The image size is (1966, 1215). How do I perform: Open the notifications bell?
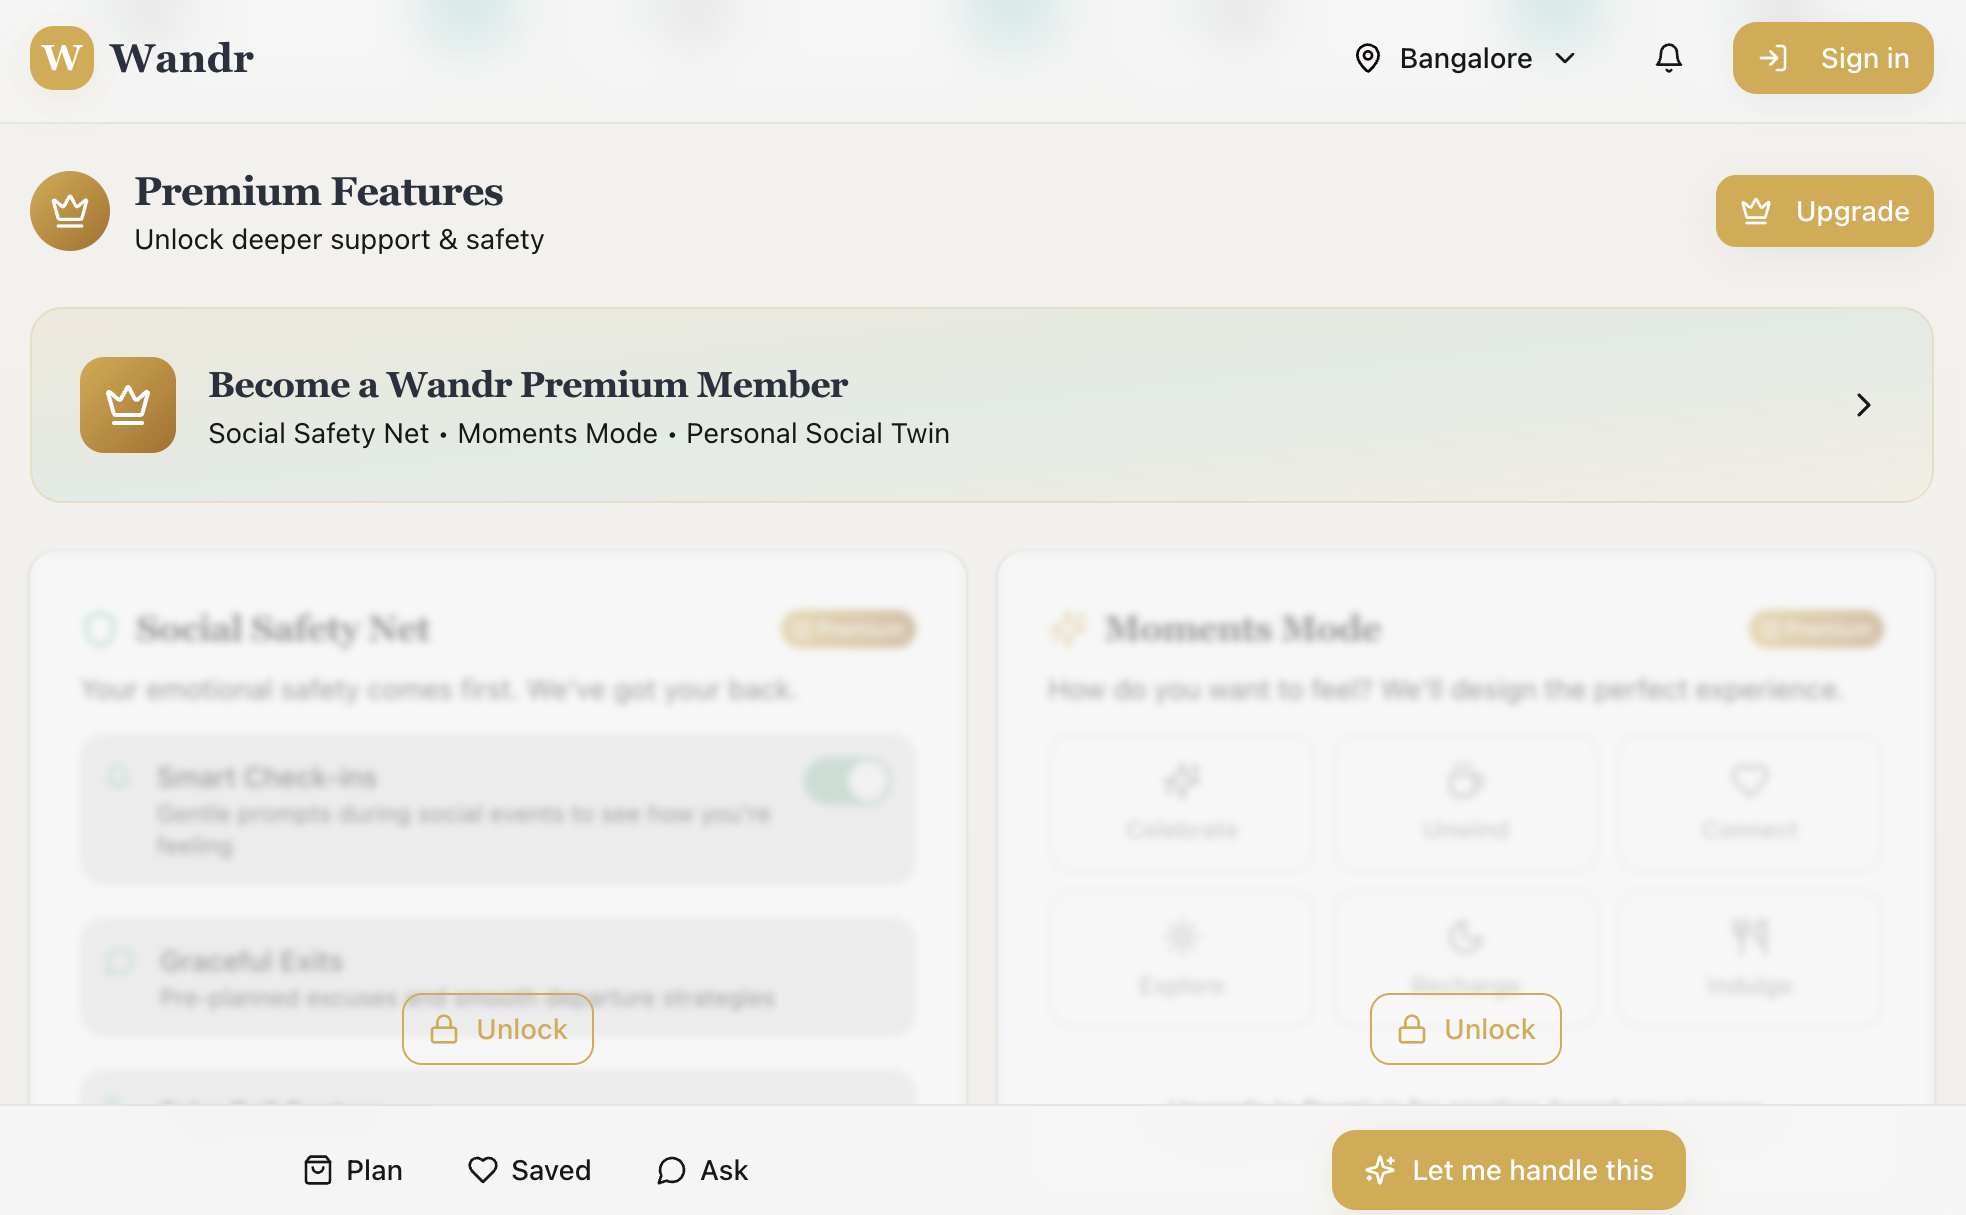coord(1667,58)
